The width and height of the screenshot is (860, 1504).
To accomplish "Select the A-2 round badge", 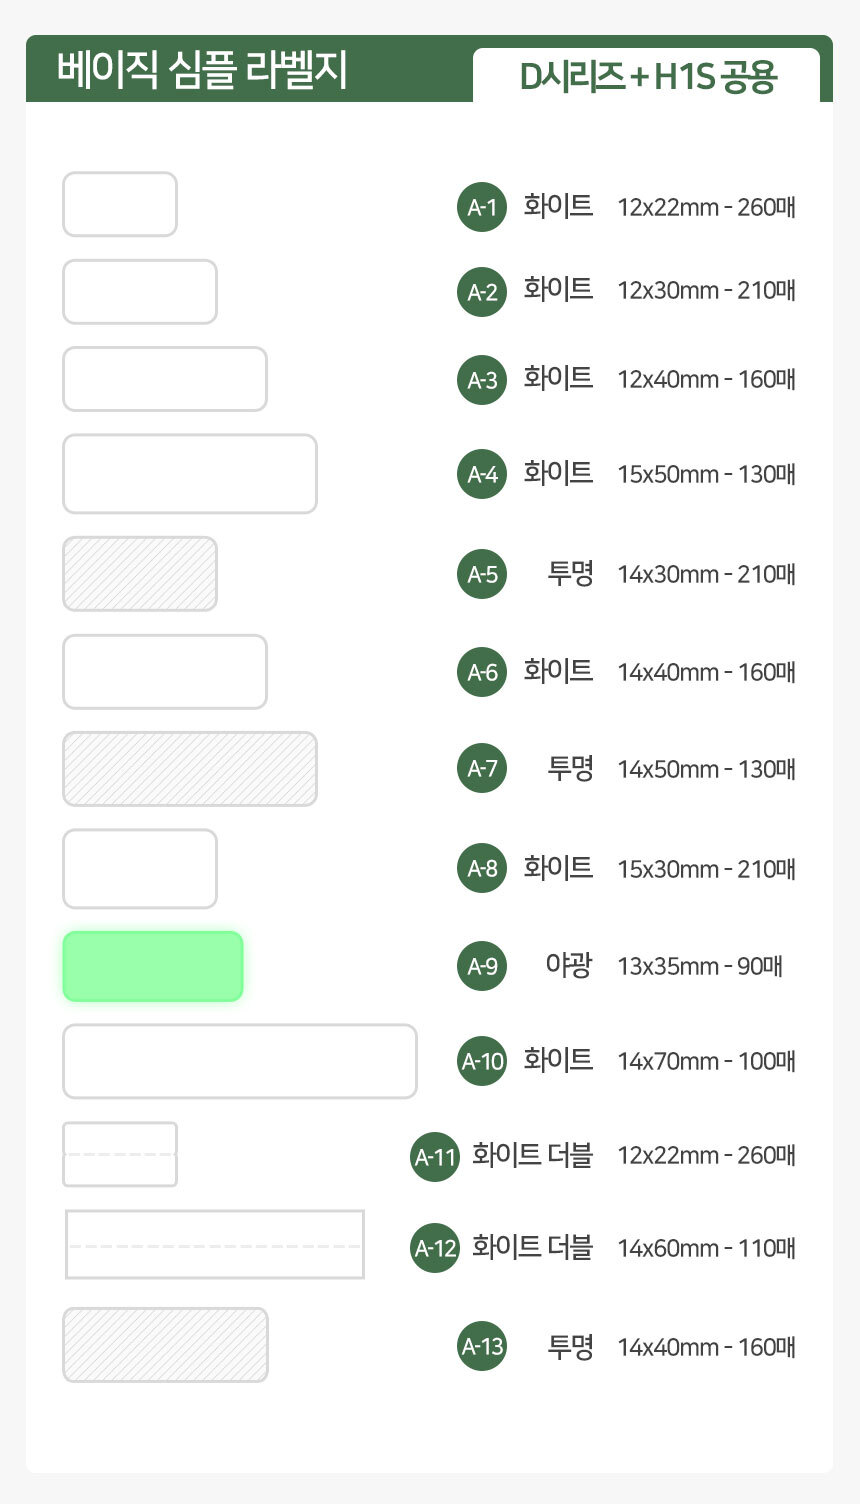I will [482, 292].
